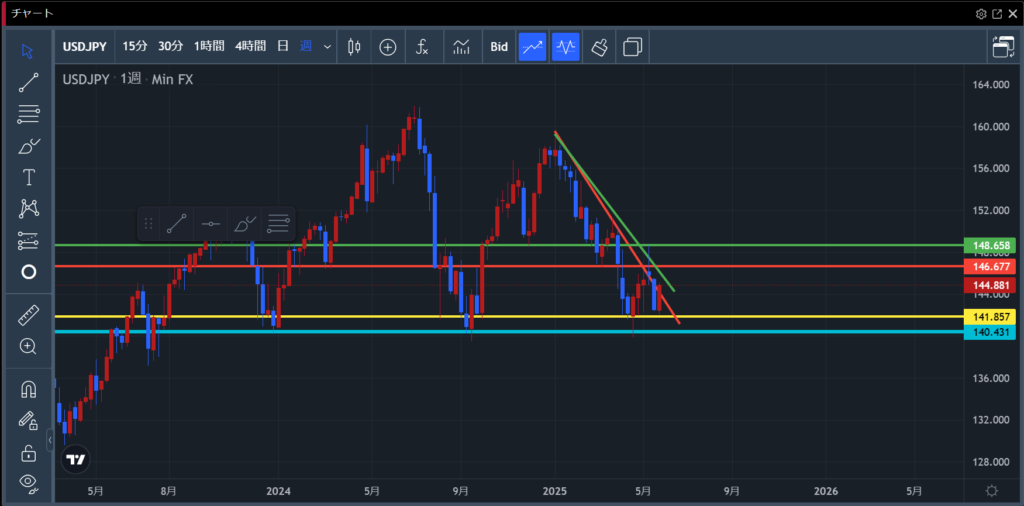The height and width of the screenshot is (506, 1024).
Task: Toggle lock all drawings
Action: pos(28,452)
